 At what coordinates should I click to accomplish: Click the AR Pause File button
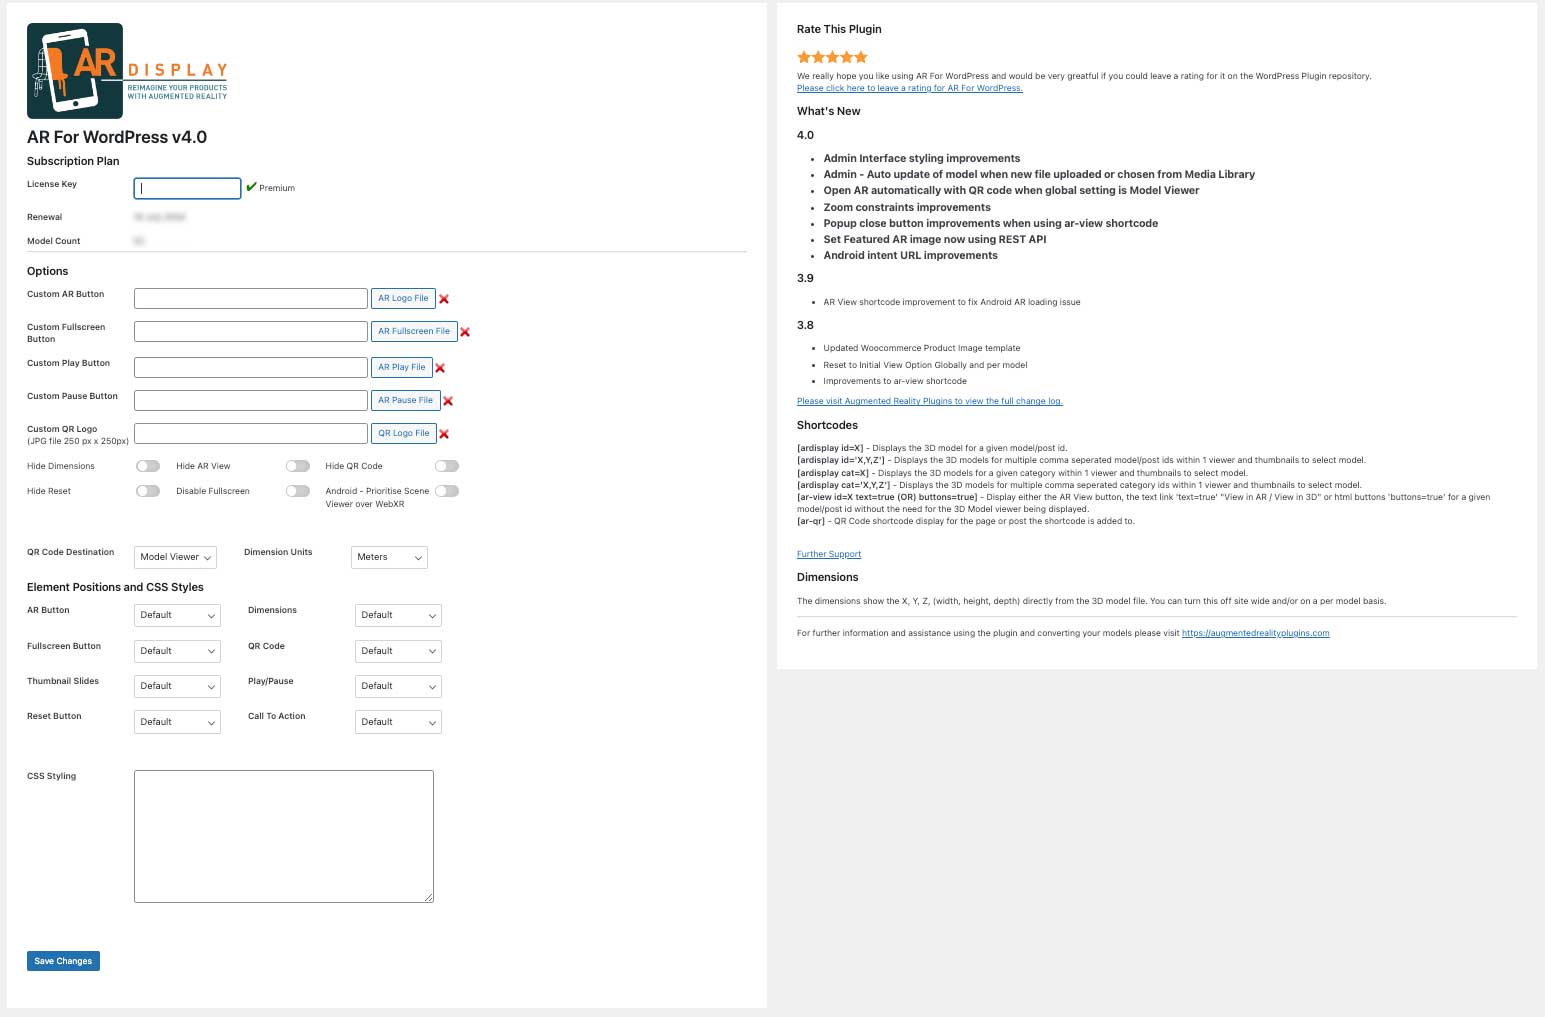pyautogui.click(x=405, y=400)
